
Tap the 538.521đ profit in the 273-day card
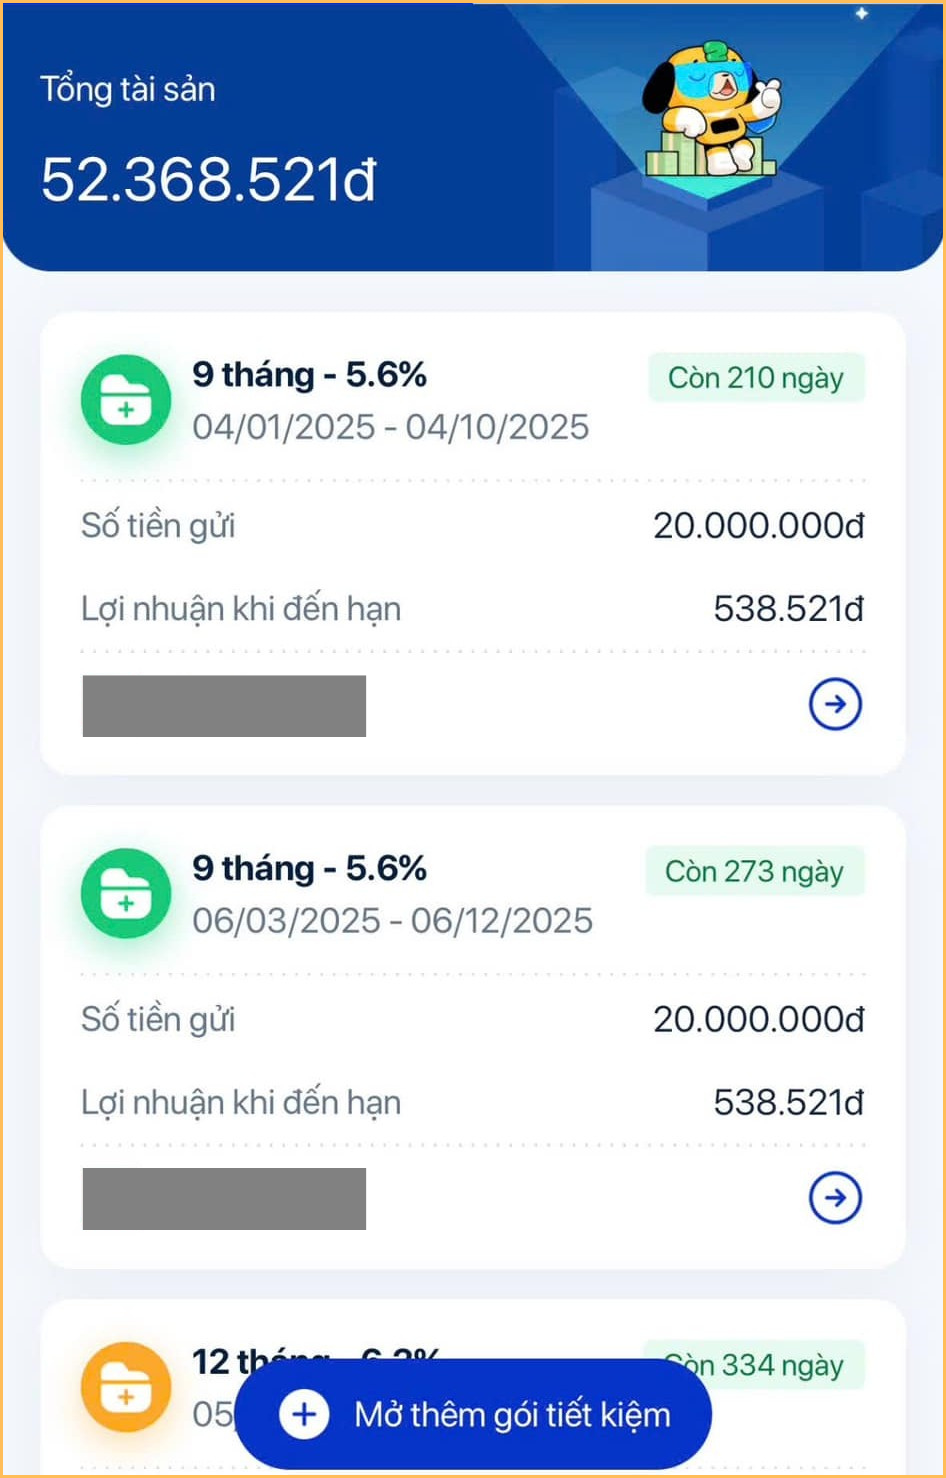pyautogui.click(x=788, y=1103)
